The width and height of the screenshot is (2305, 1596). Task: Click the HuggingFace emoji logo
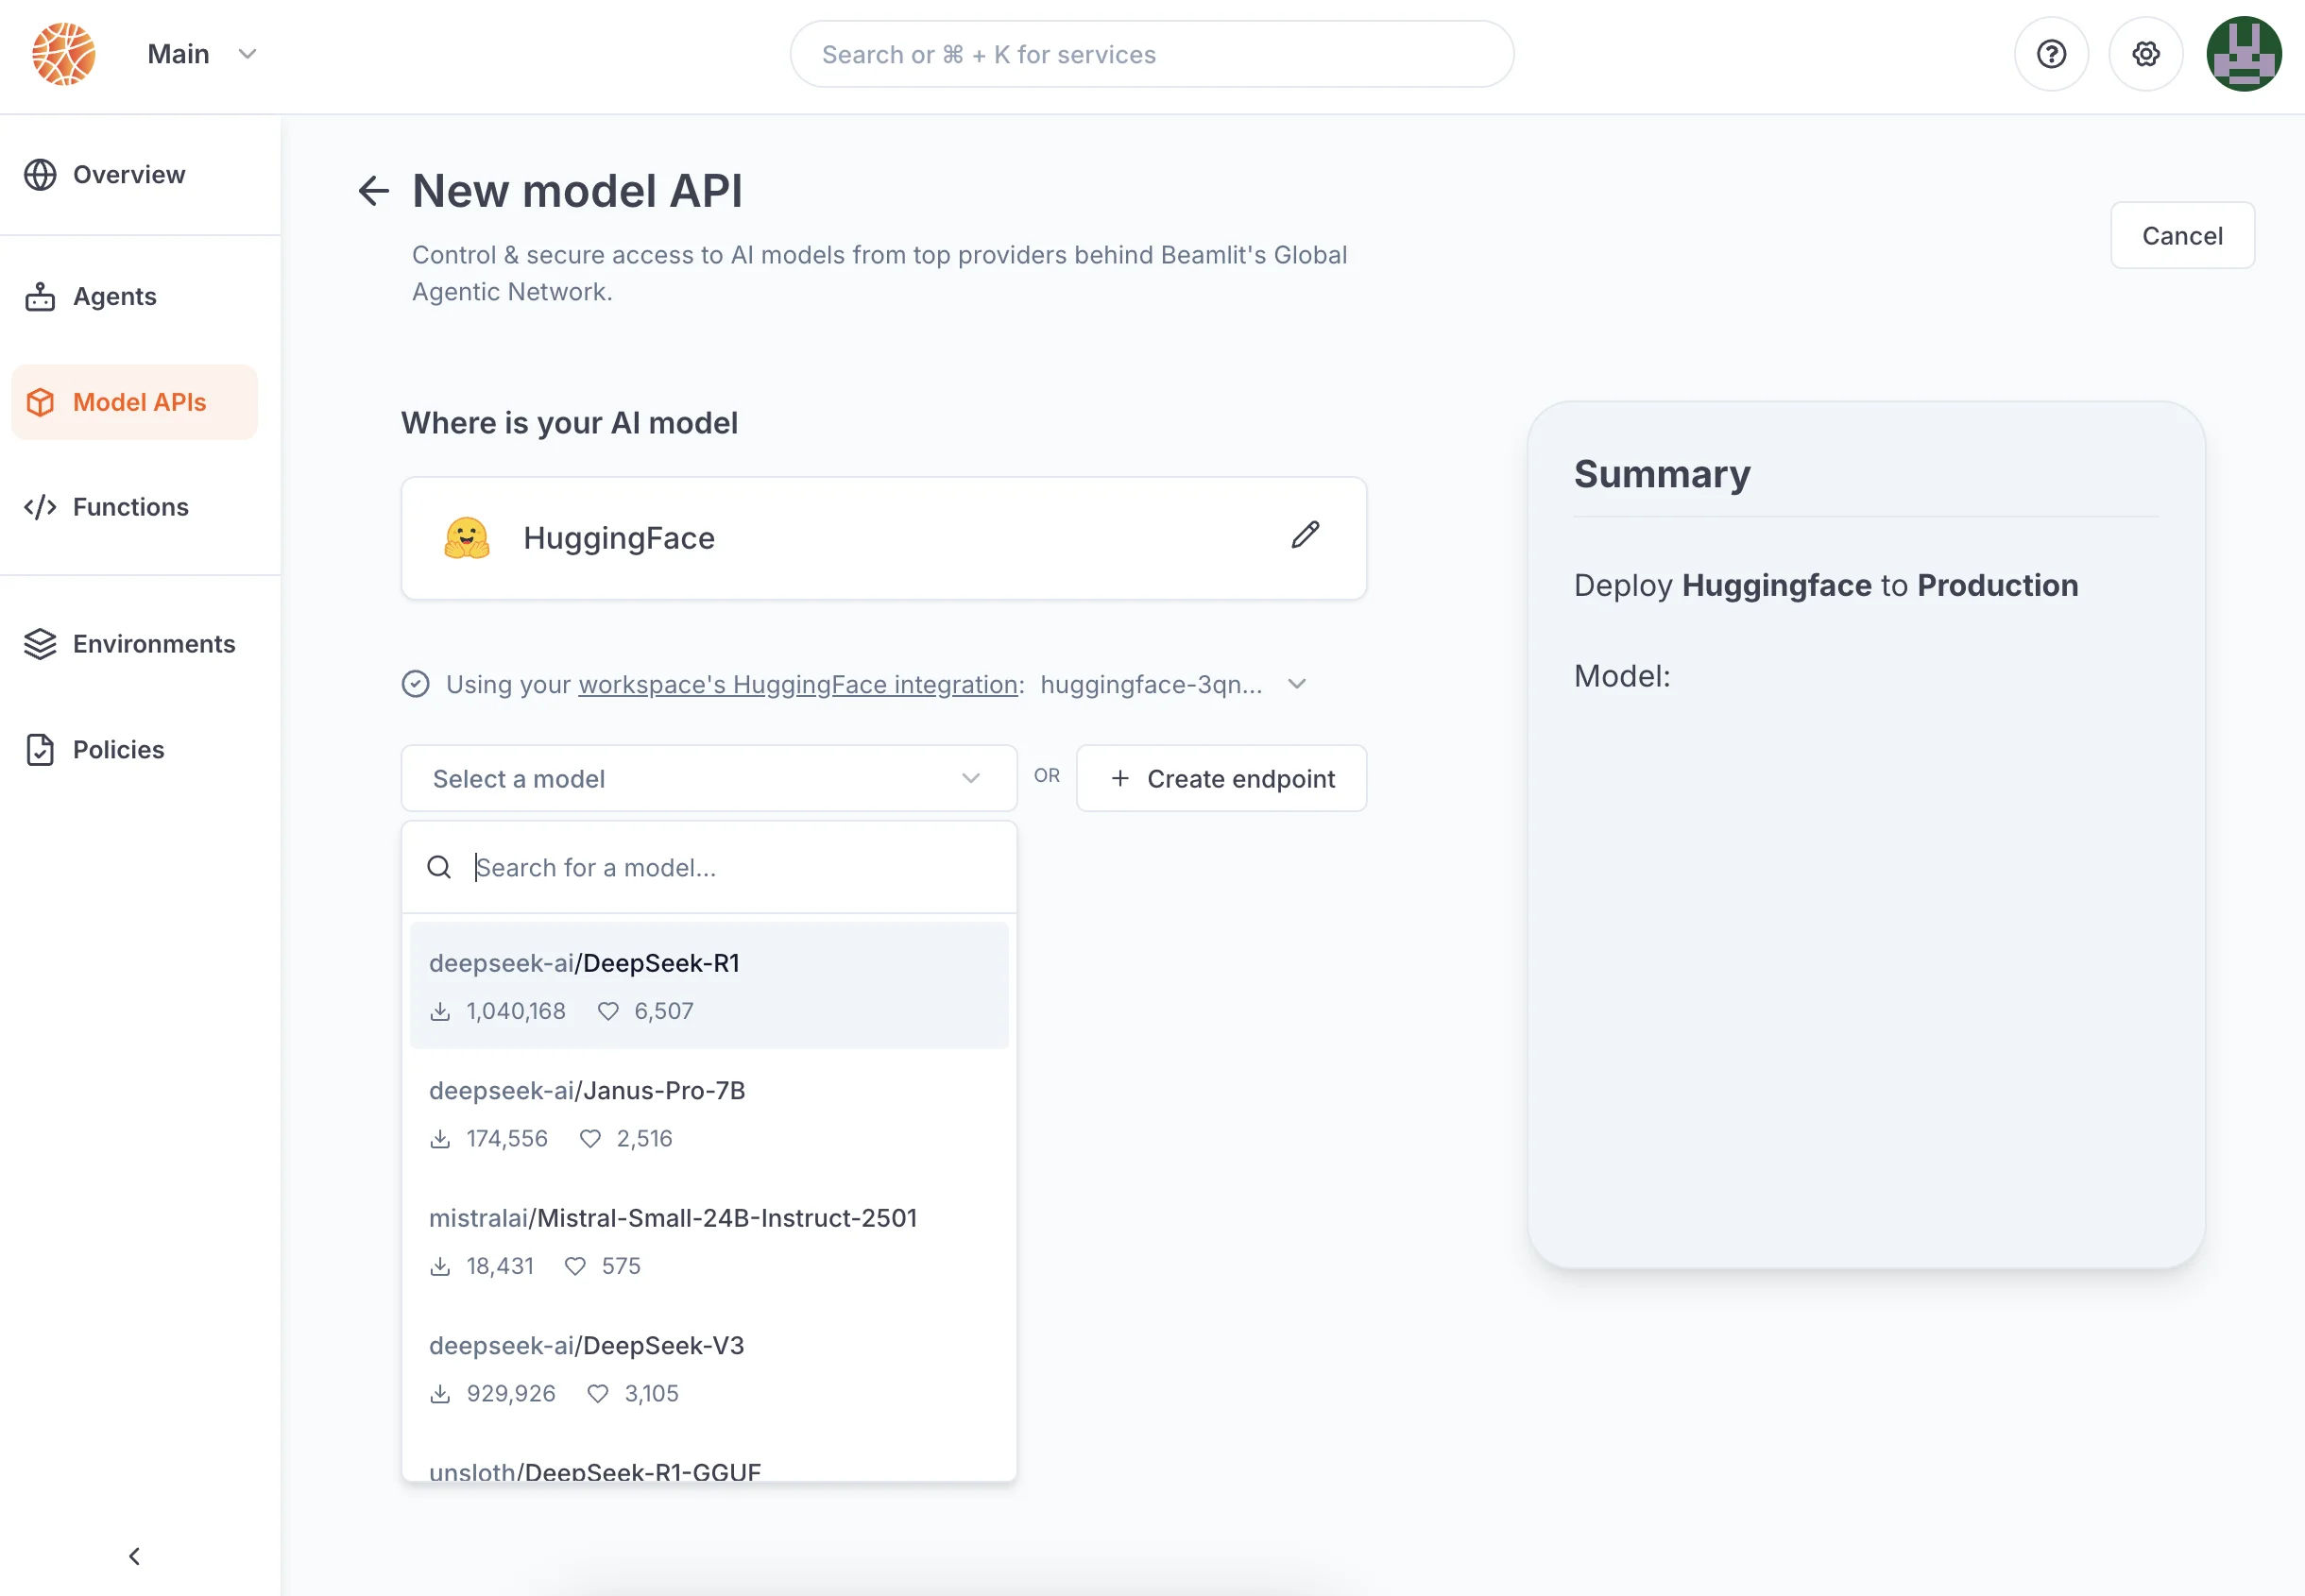point(467,538)
